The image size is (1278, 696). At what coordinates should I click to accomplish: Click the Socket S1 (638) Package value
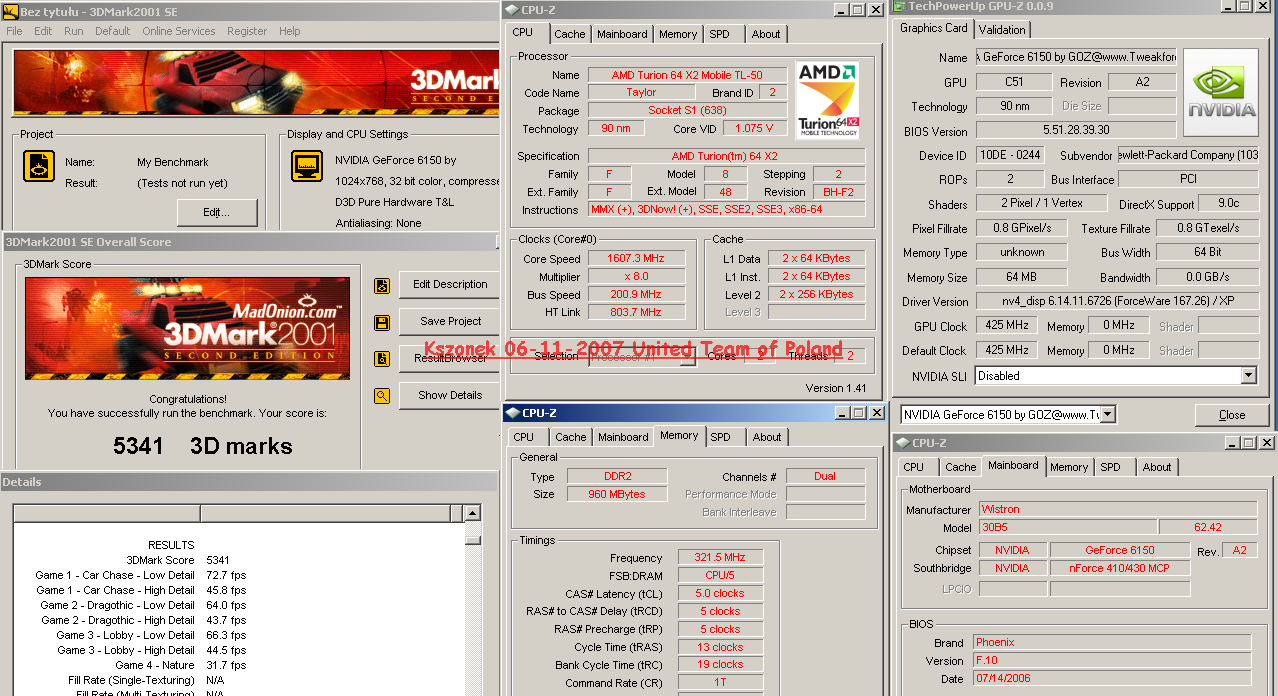point(687,110)
